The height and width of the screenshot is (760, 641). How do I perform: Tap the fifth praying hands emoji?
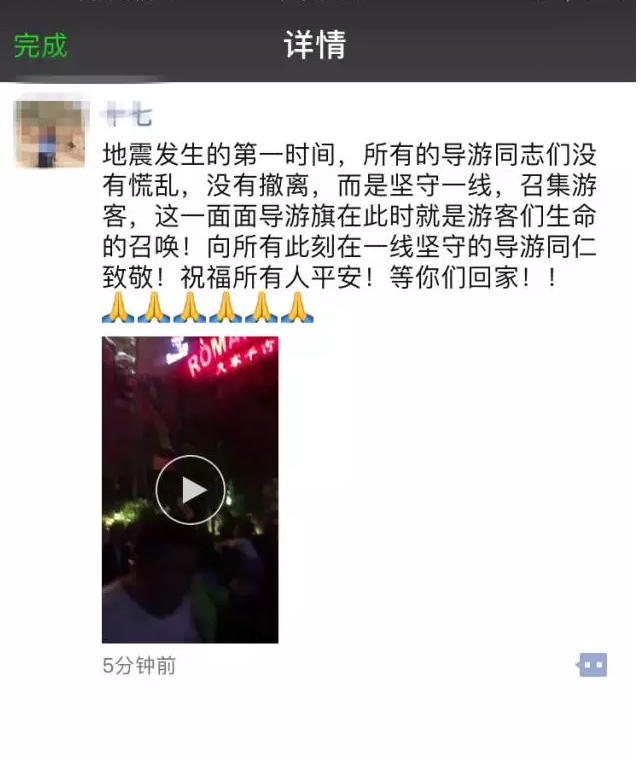click(261, 307)
